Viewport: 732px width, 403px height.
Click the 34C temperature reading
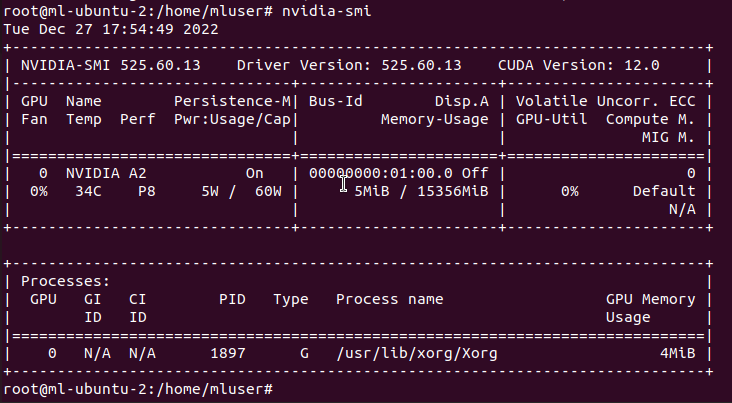pos(88,191)
